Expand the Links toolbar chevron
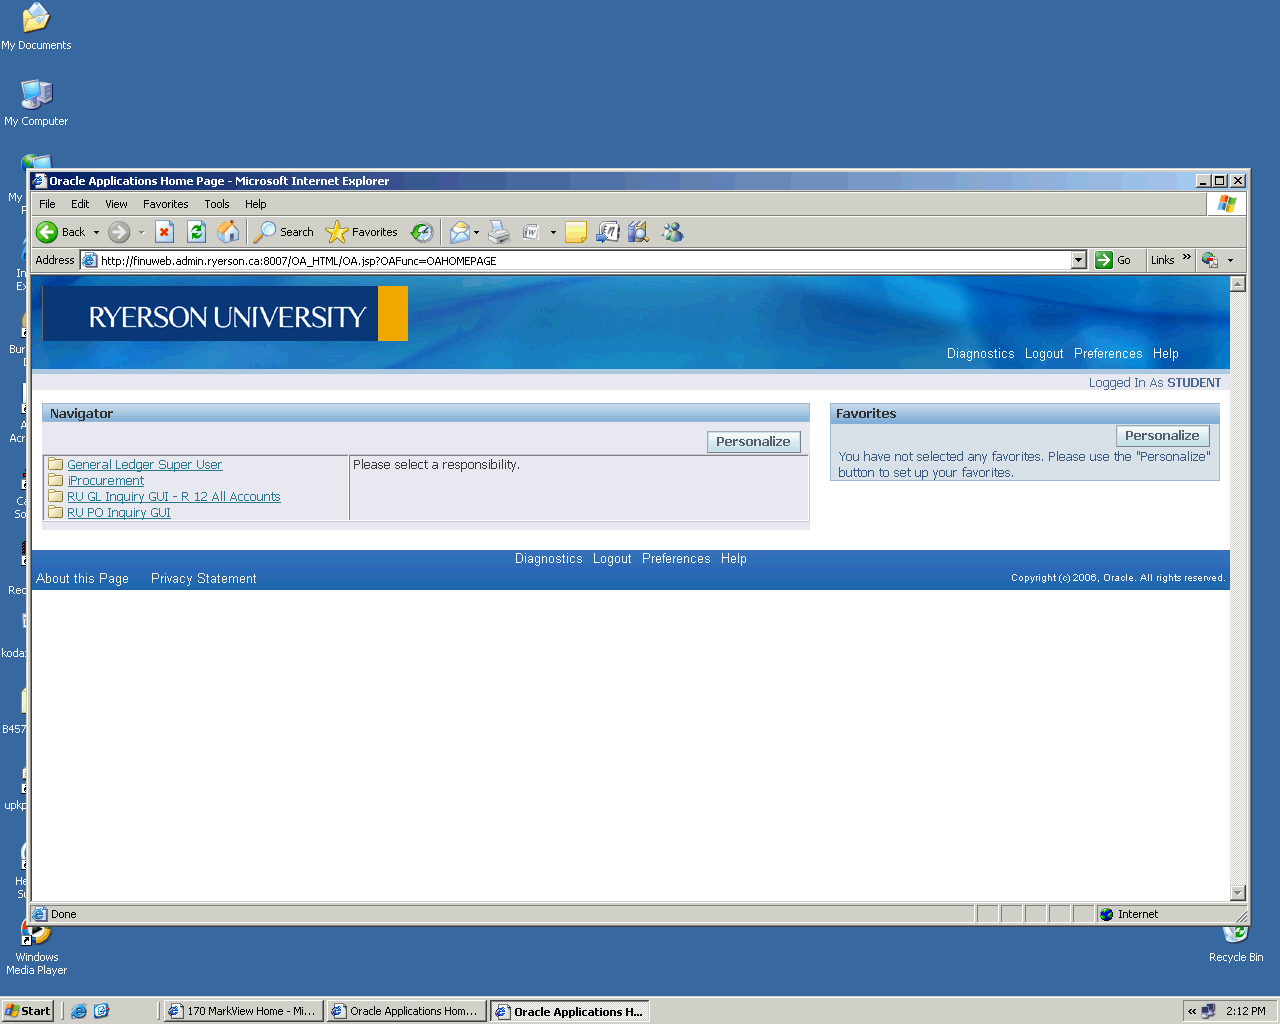 [1187, 259]
